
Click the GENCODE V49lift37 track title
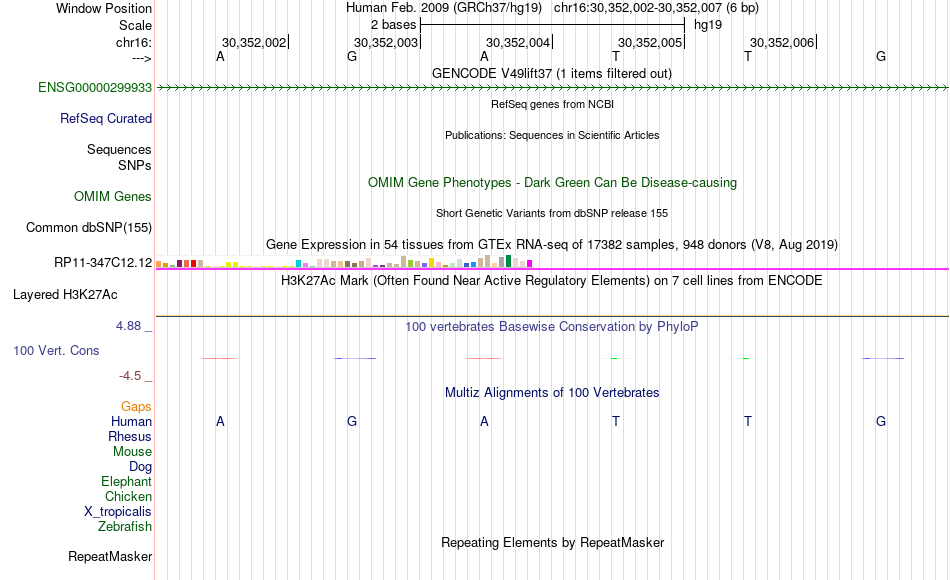(x=551, y=73)
